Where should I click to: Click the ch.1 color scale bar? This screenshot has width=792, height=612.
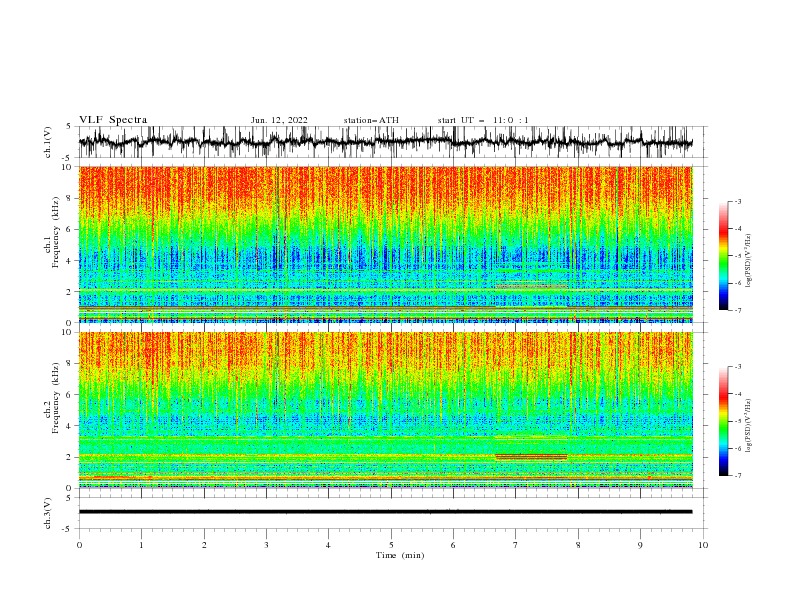point(723,255)
